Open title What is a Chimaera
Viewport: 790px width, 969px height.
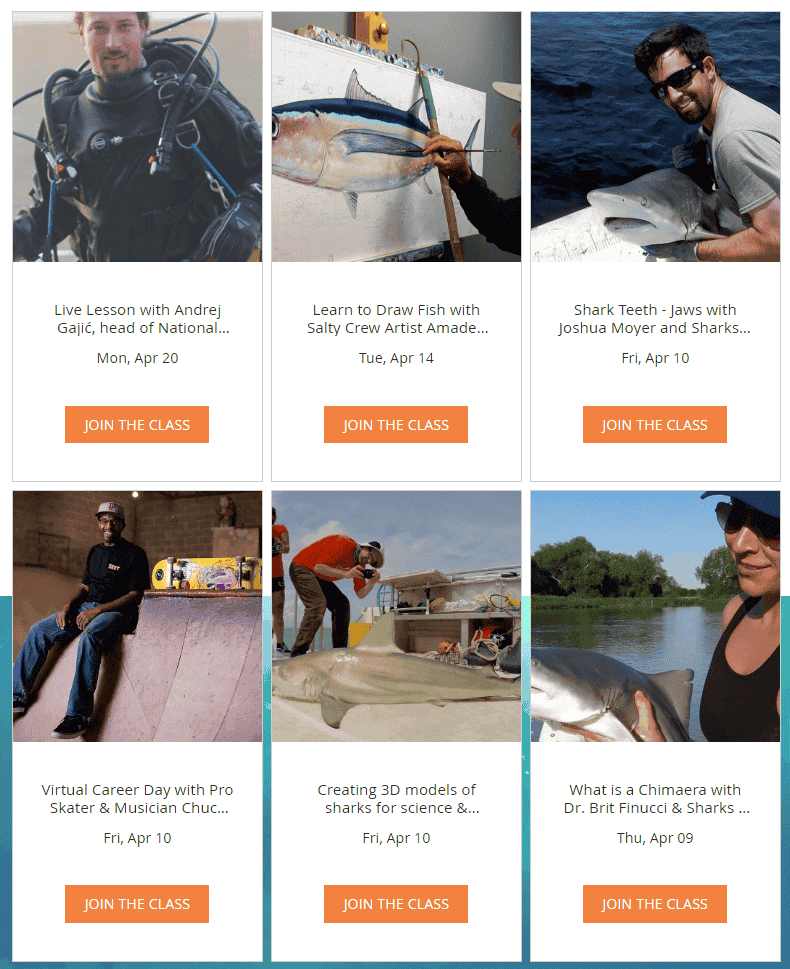(655, 798)
